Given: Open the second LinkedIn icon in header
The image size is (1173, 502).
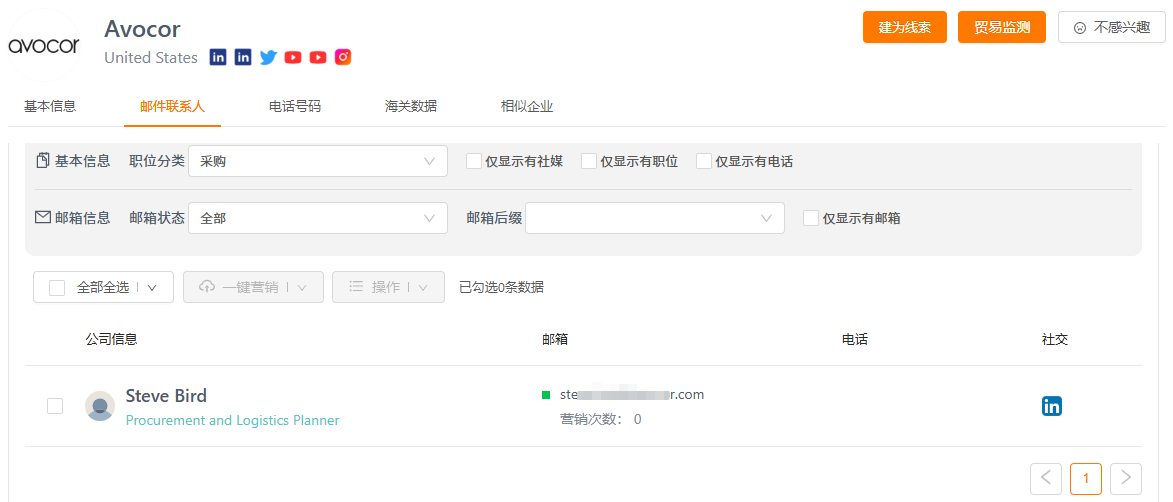Looking at the screenshot, I should click(x=243, y=57).
